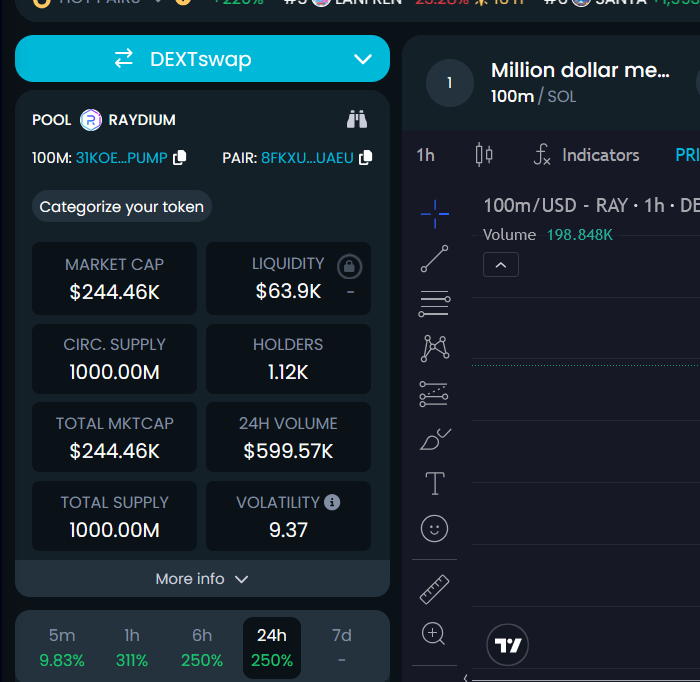The height and width of the screenshot is (682, 700).
Task: Click the Market Cap $244.46K card
Action: pos(114,279)
